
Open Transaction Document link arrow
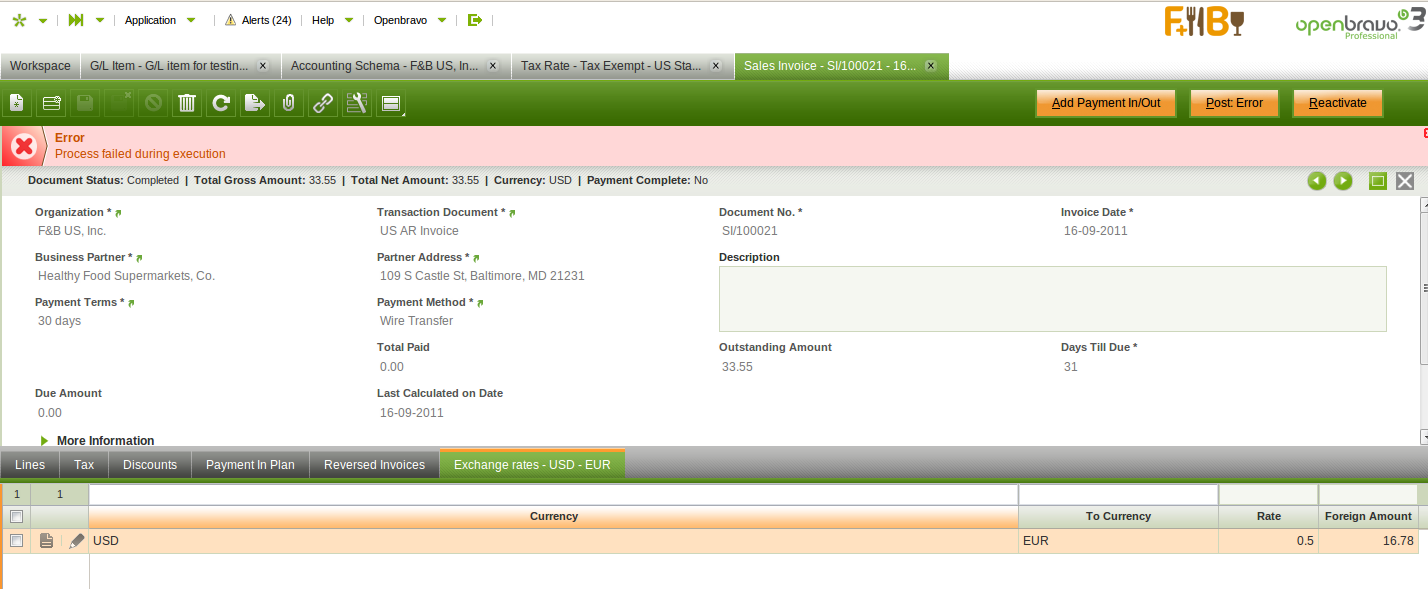click(513, 213)
